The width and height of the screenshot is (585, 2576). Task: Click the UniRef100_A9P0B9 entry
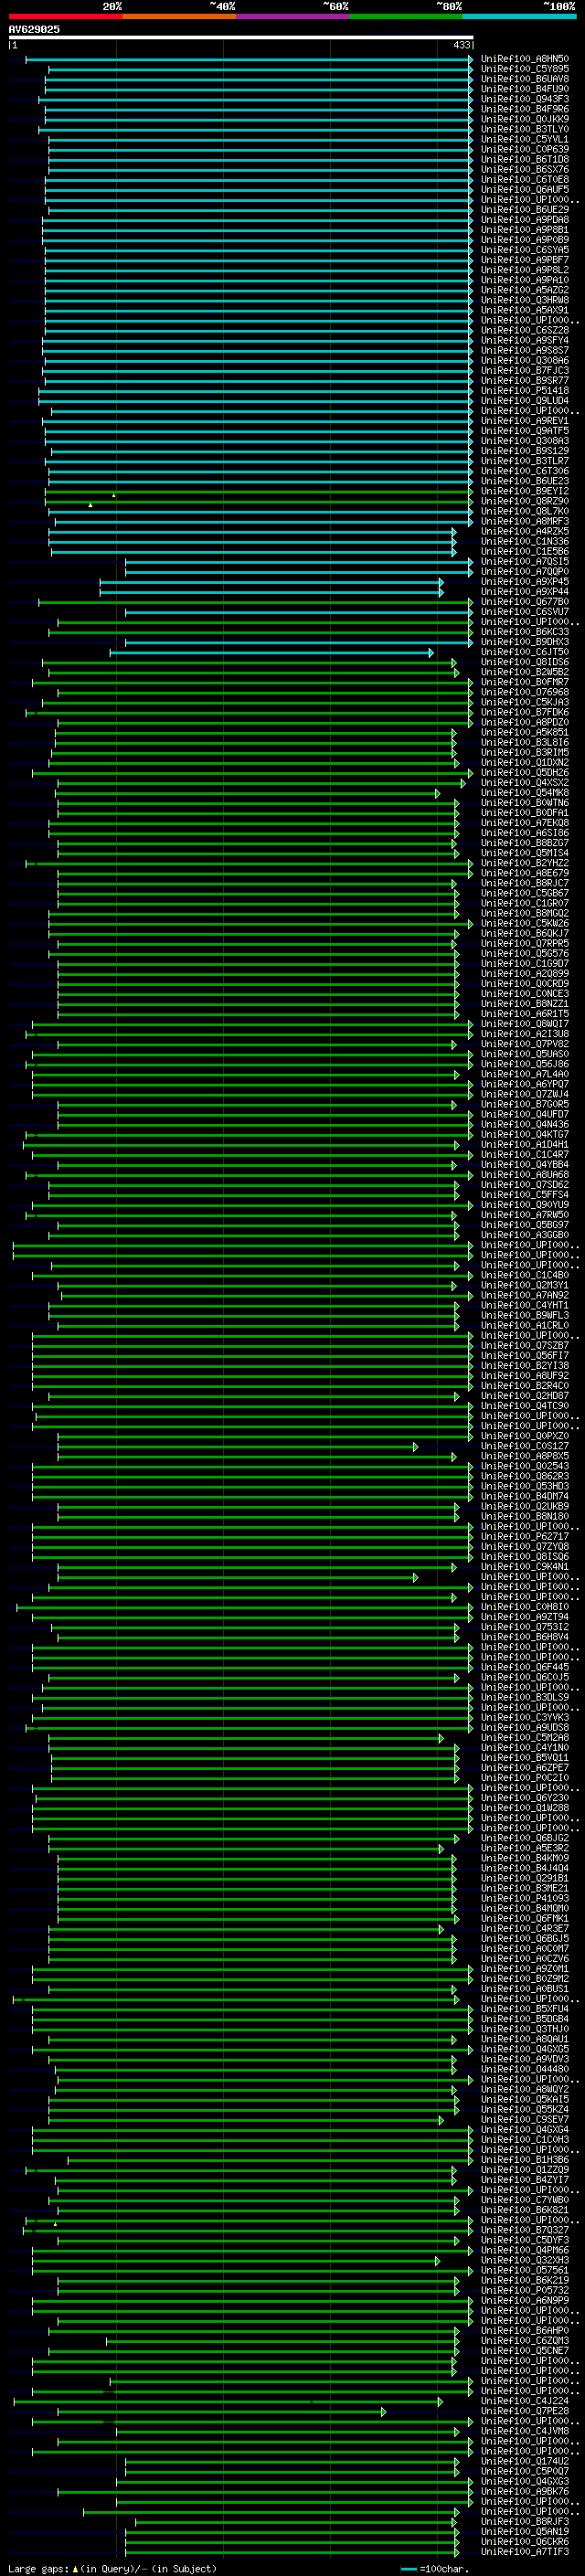524,240
